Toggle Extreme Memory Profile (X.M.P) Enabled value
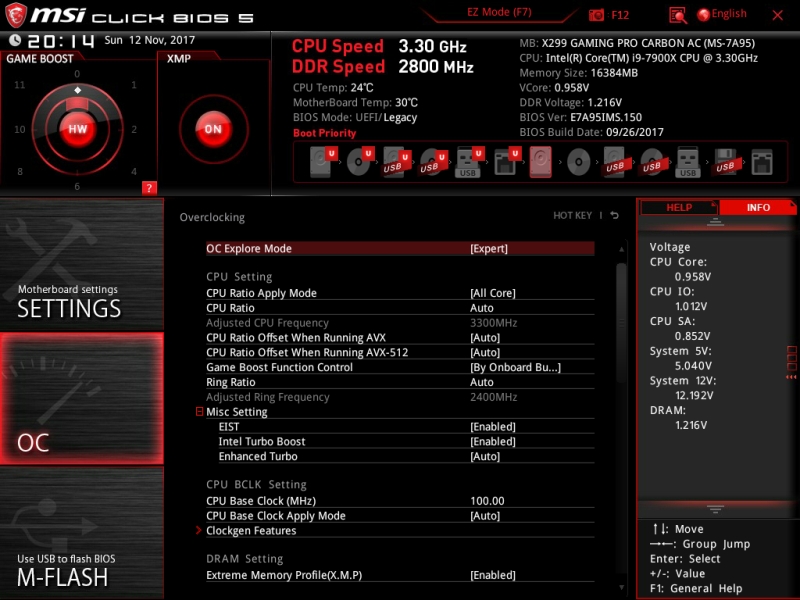The height and width of the screenshot is (600, 800). point(492,575)
